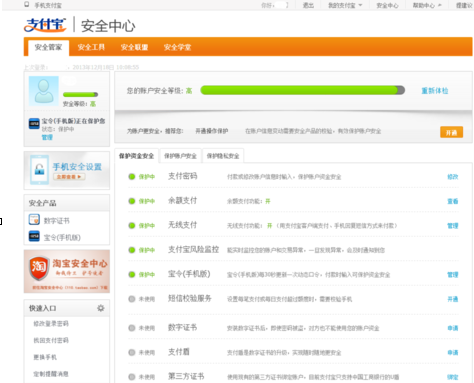Click gray status dot for 支付盾
474x383 pixels.
tap(132, 352)
